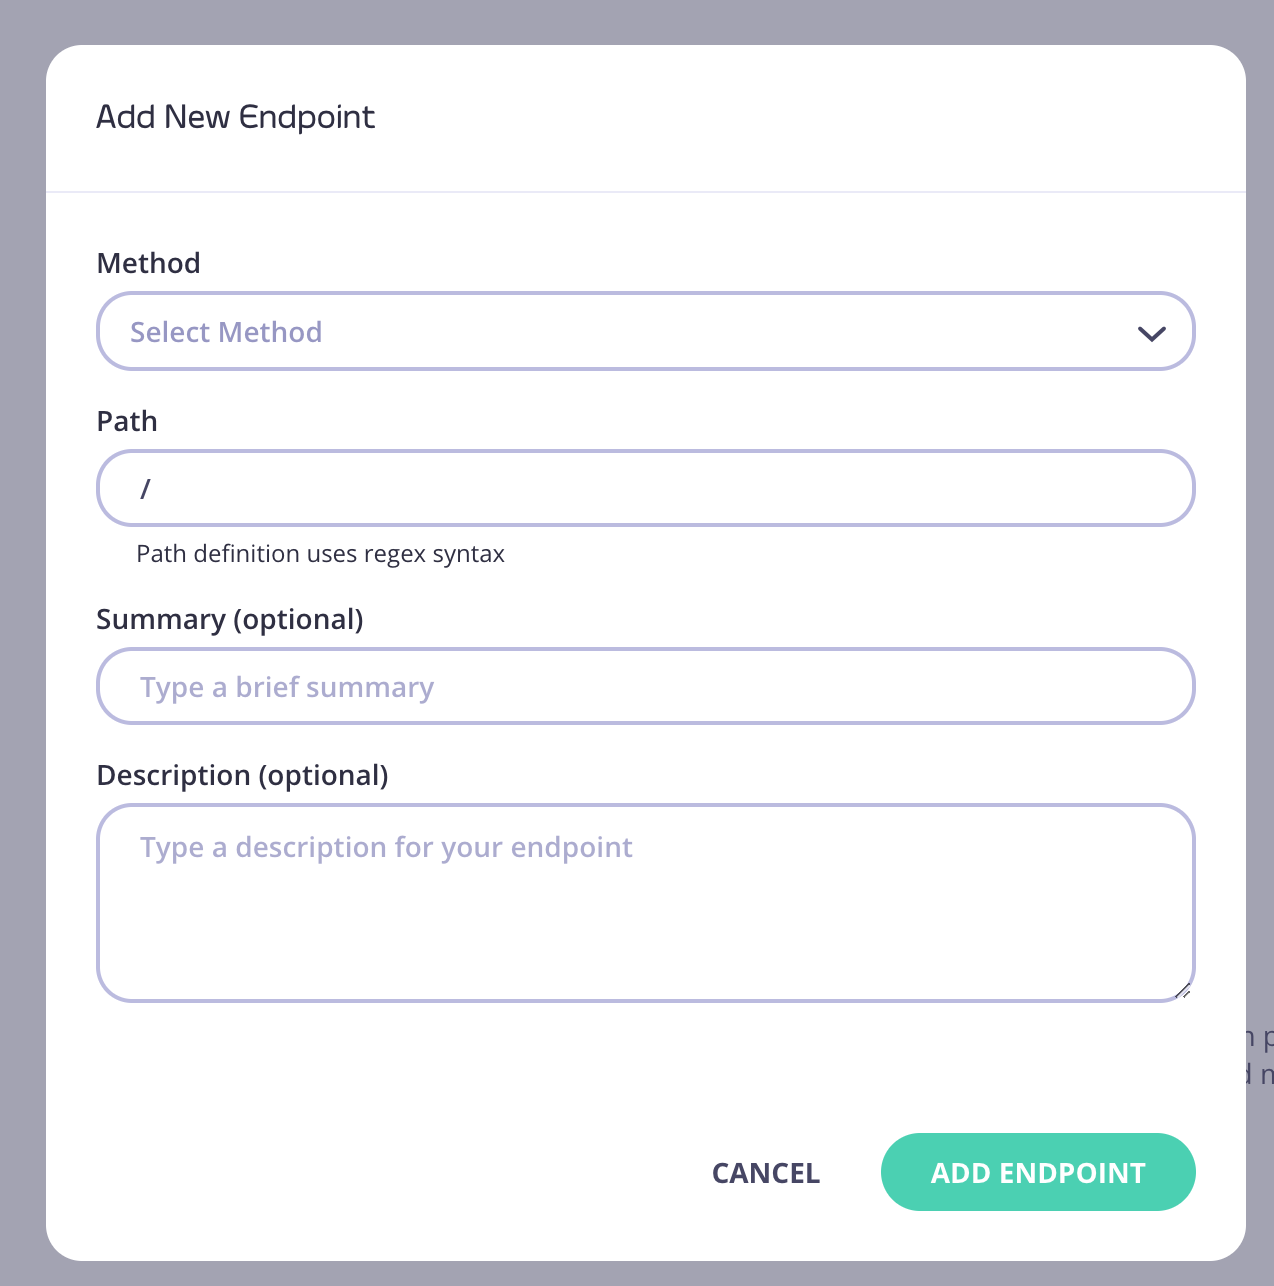Click the Path field label
1274x1286 pixels.
click(x=127, y=421)
